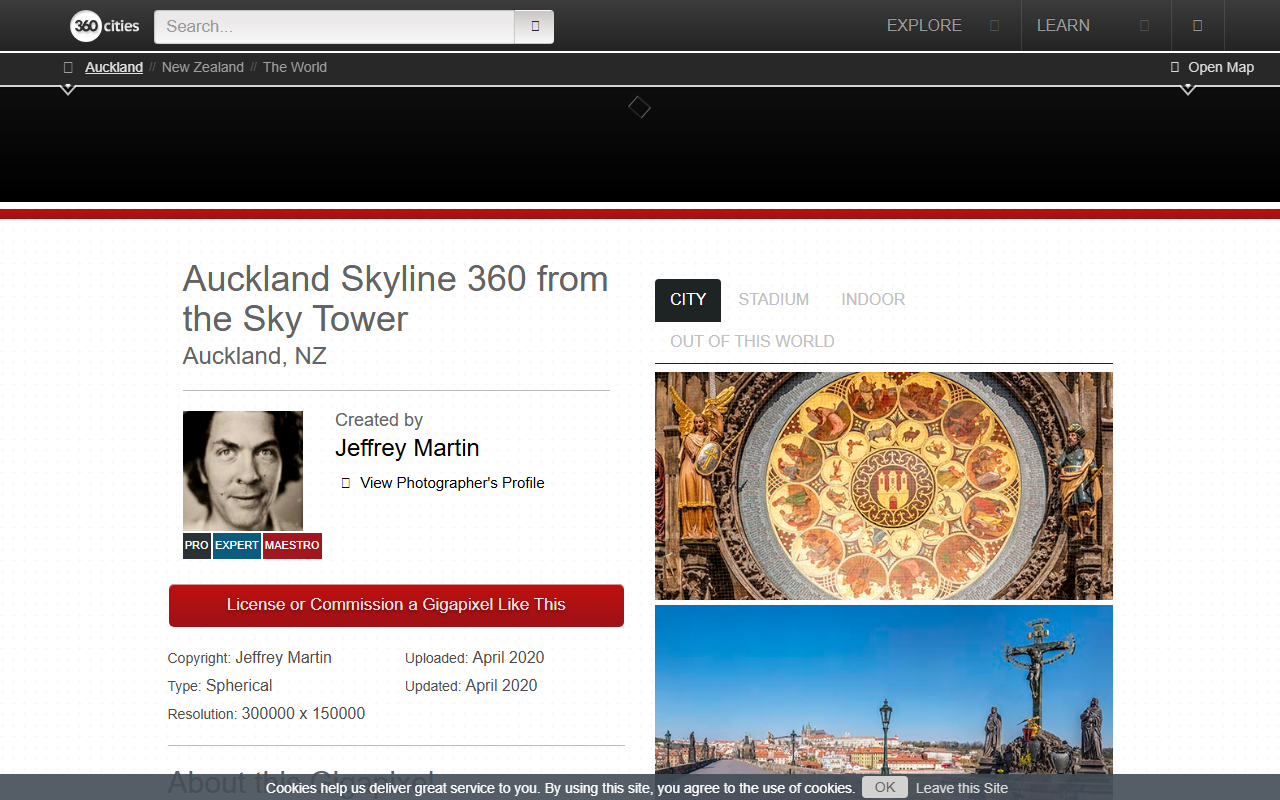This screenshot has height=800, width=1280.
Task: Click the PRO badge
Action: (197, 546)
